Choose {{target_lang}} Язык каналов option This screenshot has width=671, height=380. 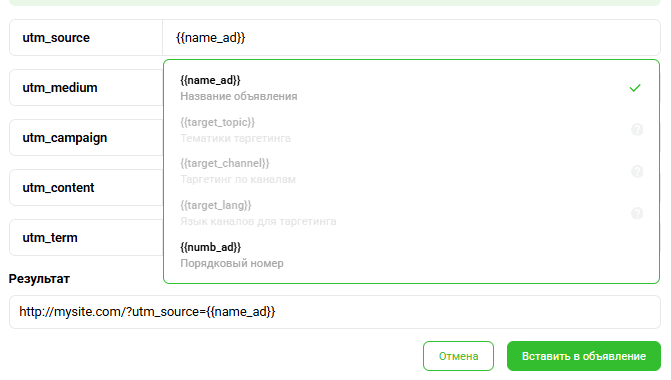pyautogui.click(x=411, y=213)
